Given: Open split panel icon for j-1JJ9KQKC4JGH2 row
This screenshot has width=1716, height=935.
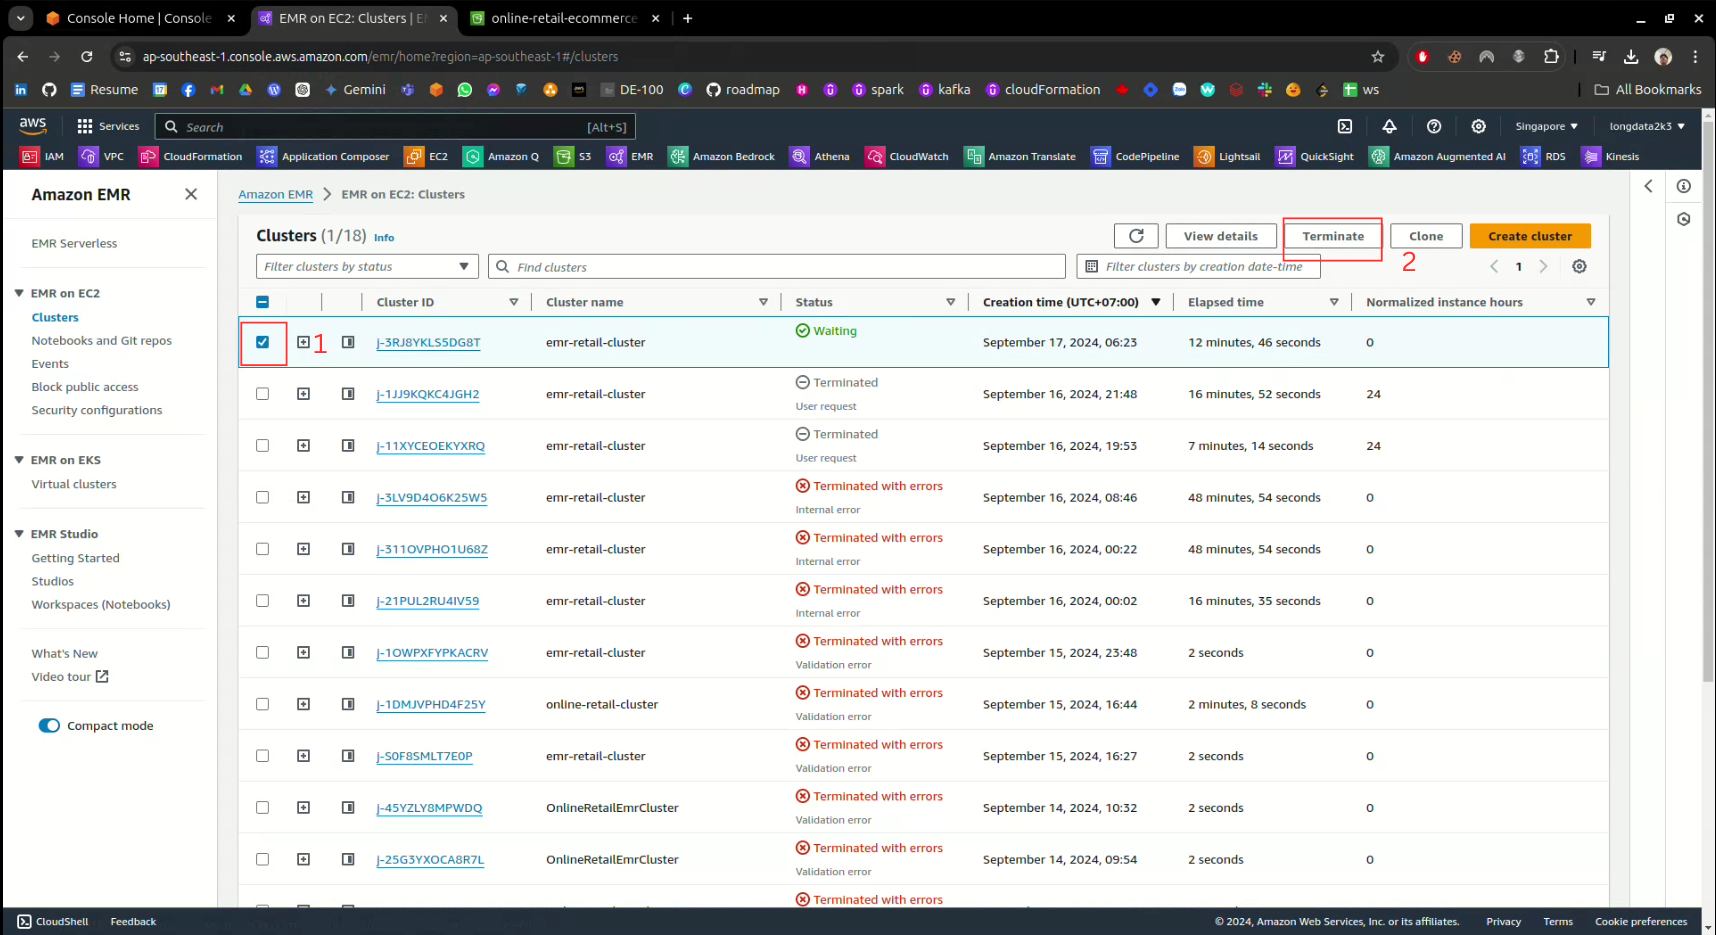Looking at the screenshot, I should (x=348, y=394).
